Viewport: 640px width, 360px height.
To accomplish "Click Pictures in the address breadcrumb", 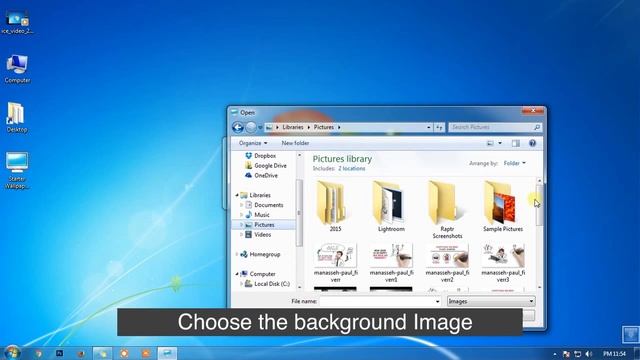I will pyautogui.click(x=324, y=127).
